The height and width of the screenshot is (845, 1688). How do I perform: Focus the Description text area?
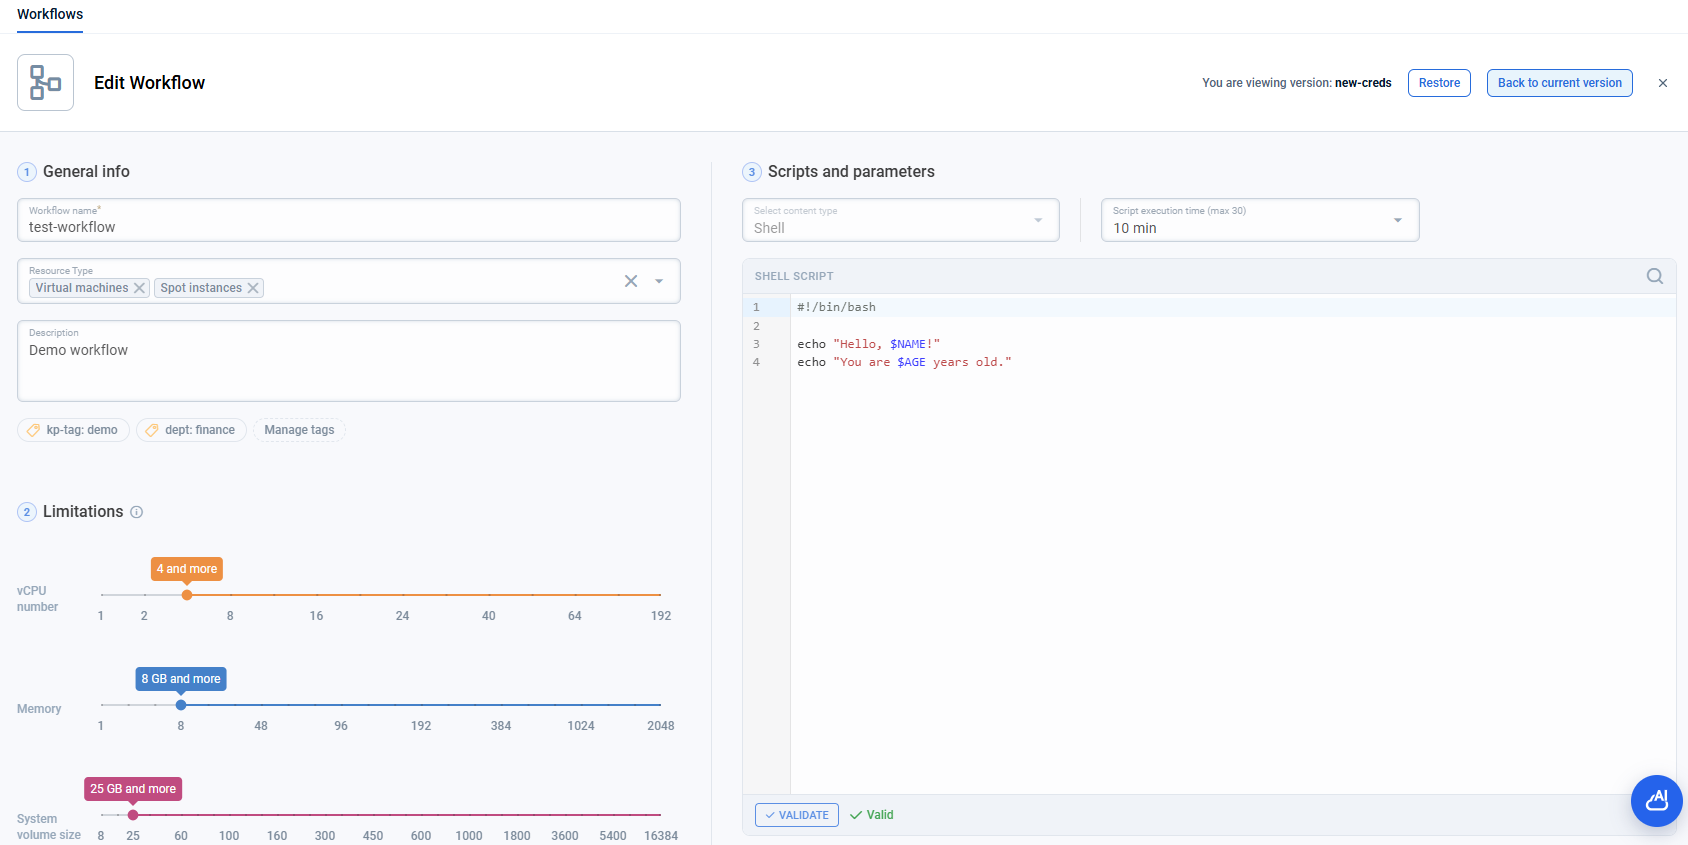tap(349, 361)
